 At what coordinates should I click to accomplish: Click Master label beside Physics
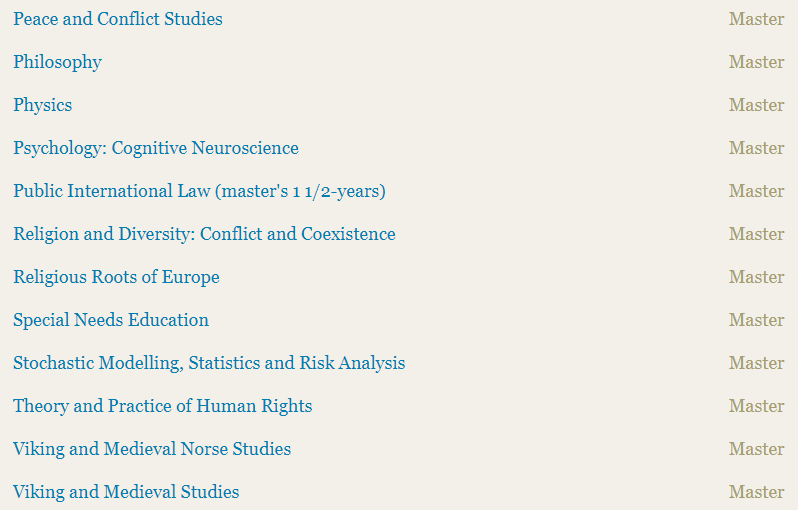coord(756,105)
